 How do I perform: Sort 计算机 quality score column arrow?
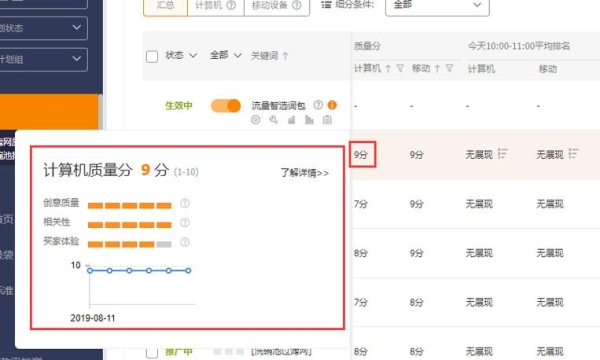388,68
